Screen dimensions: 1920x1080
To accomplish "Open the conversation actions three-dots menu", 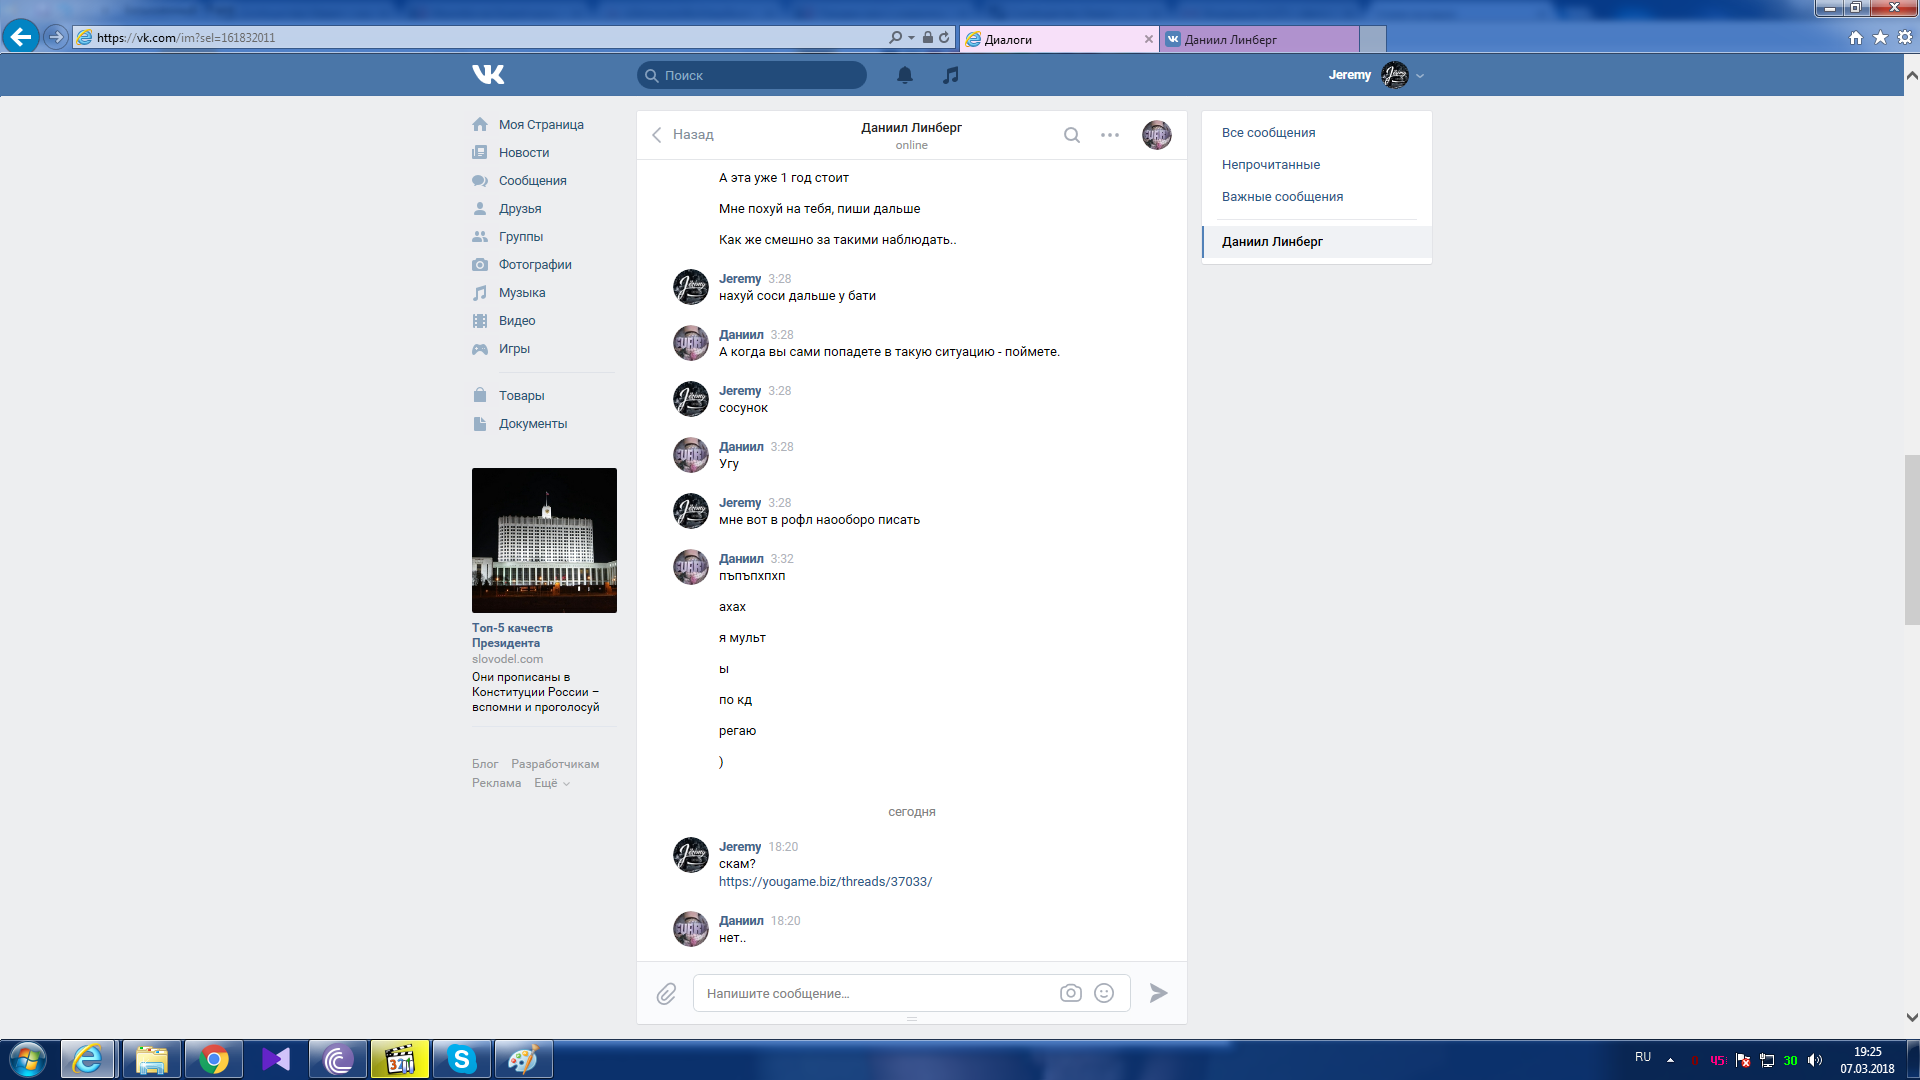I will pyautogui.click(x=1110, y=135).
